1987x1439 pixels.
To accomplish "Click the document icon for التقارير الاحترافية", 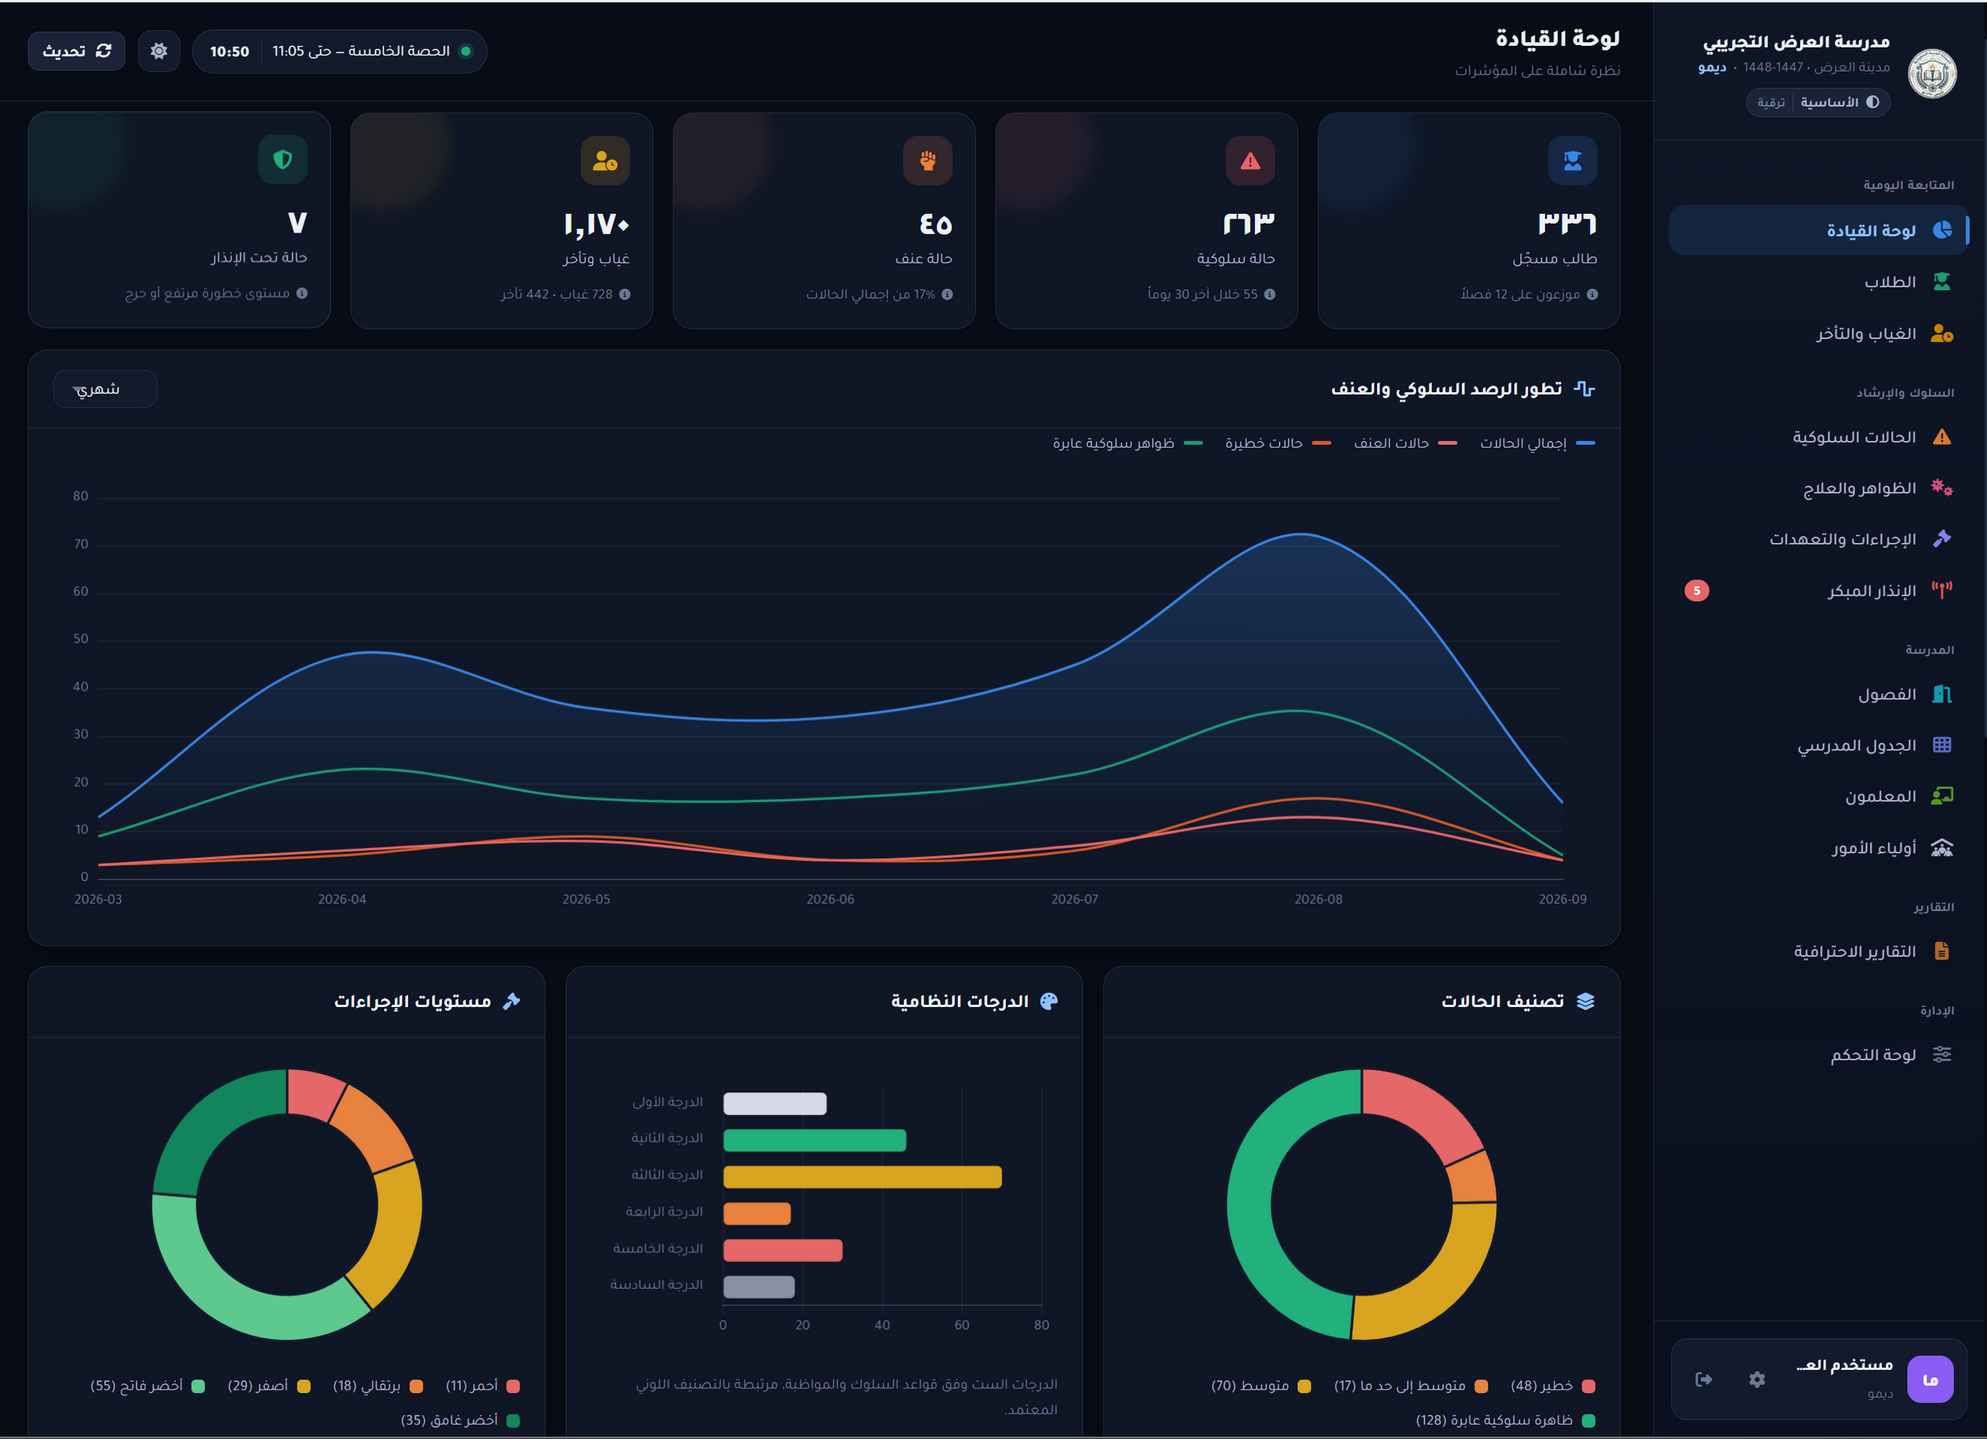I will pos(1941,951).
